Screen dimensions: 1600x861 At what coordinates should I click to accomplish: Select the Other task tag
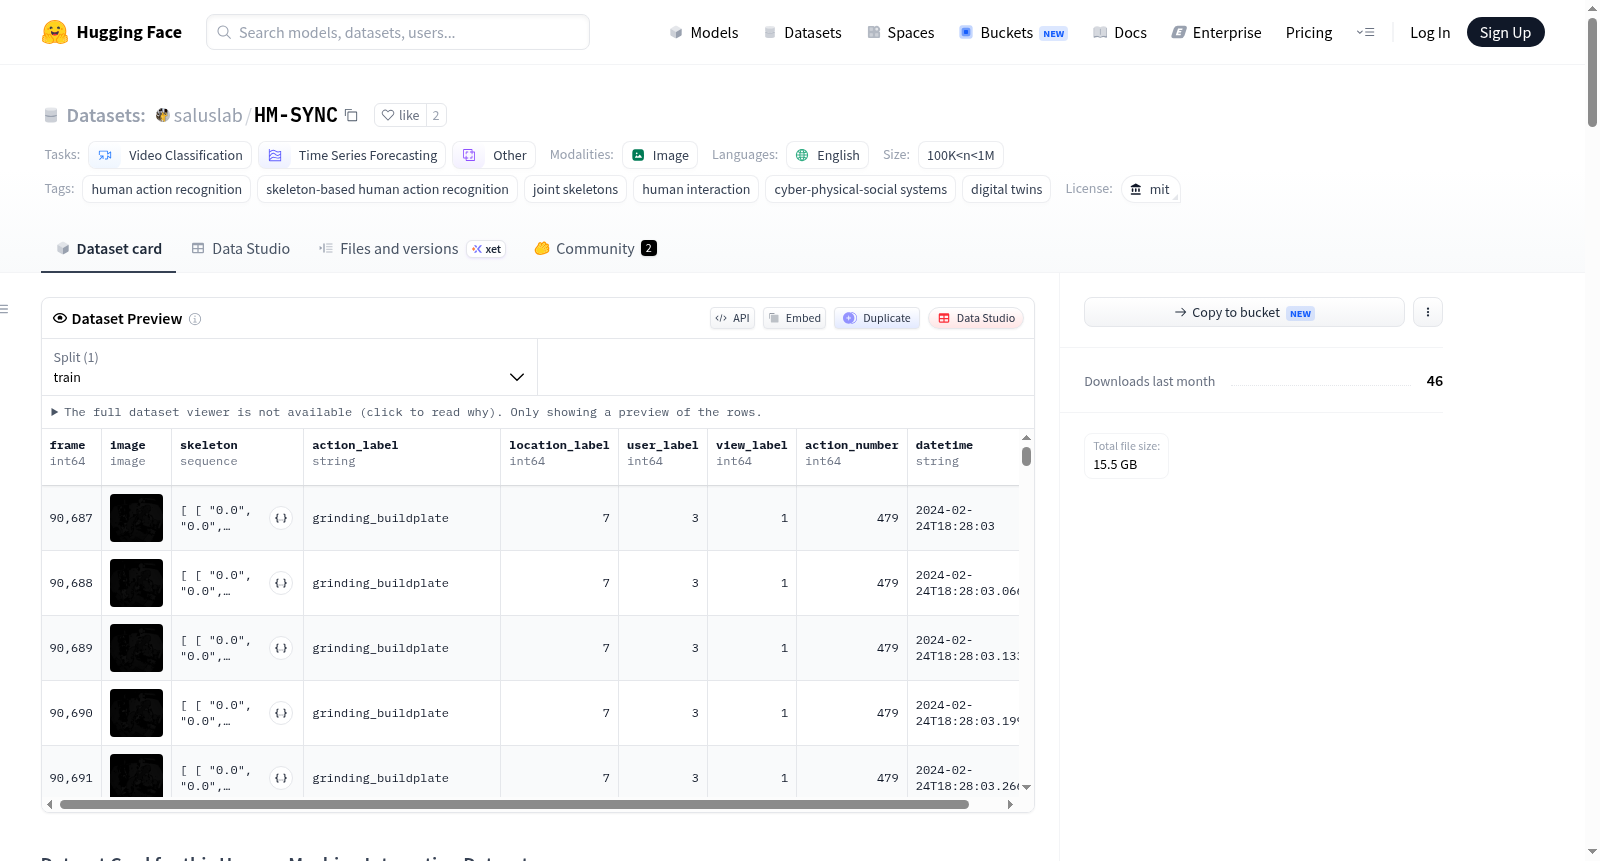point(494,155)
